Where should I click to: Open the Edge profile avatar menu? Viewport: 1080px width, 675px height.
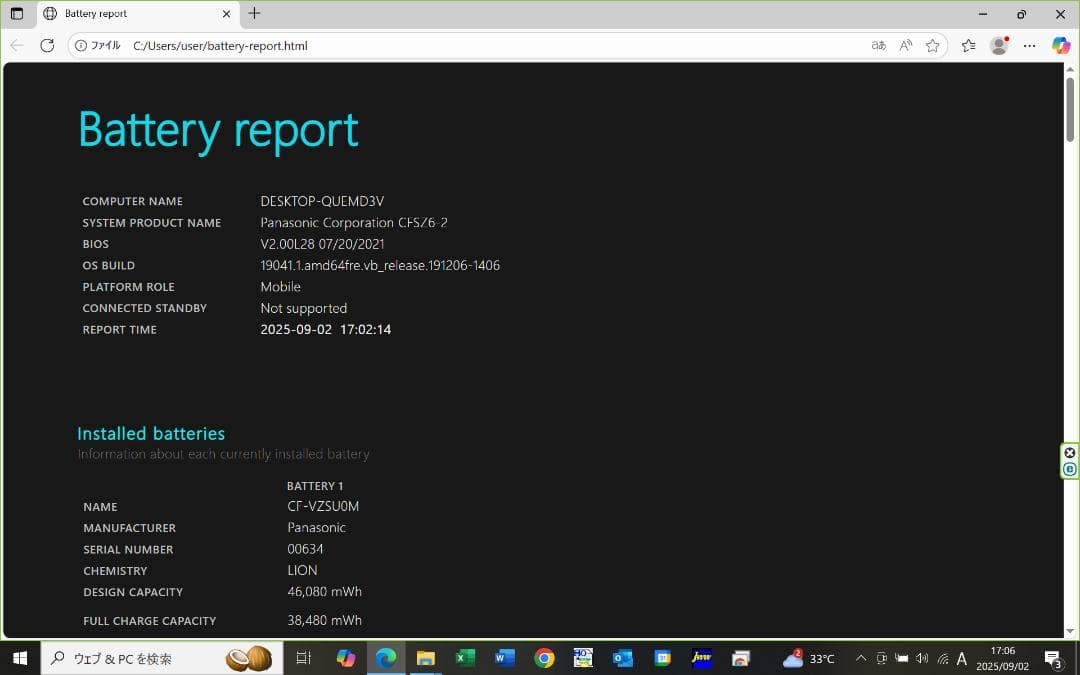pyautogui.click(x=999, y=45)
